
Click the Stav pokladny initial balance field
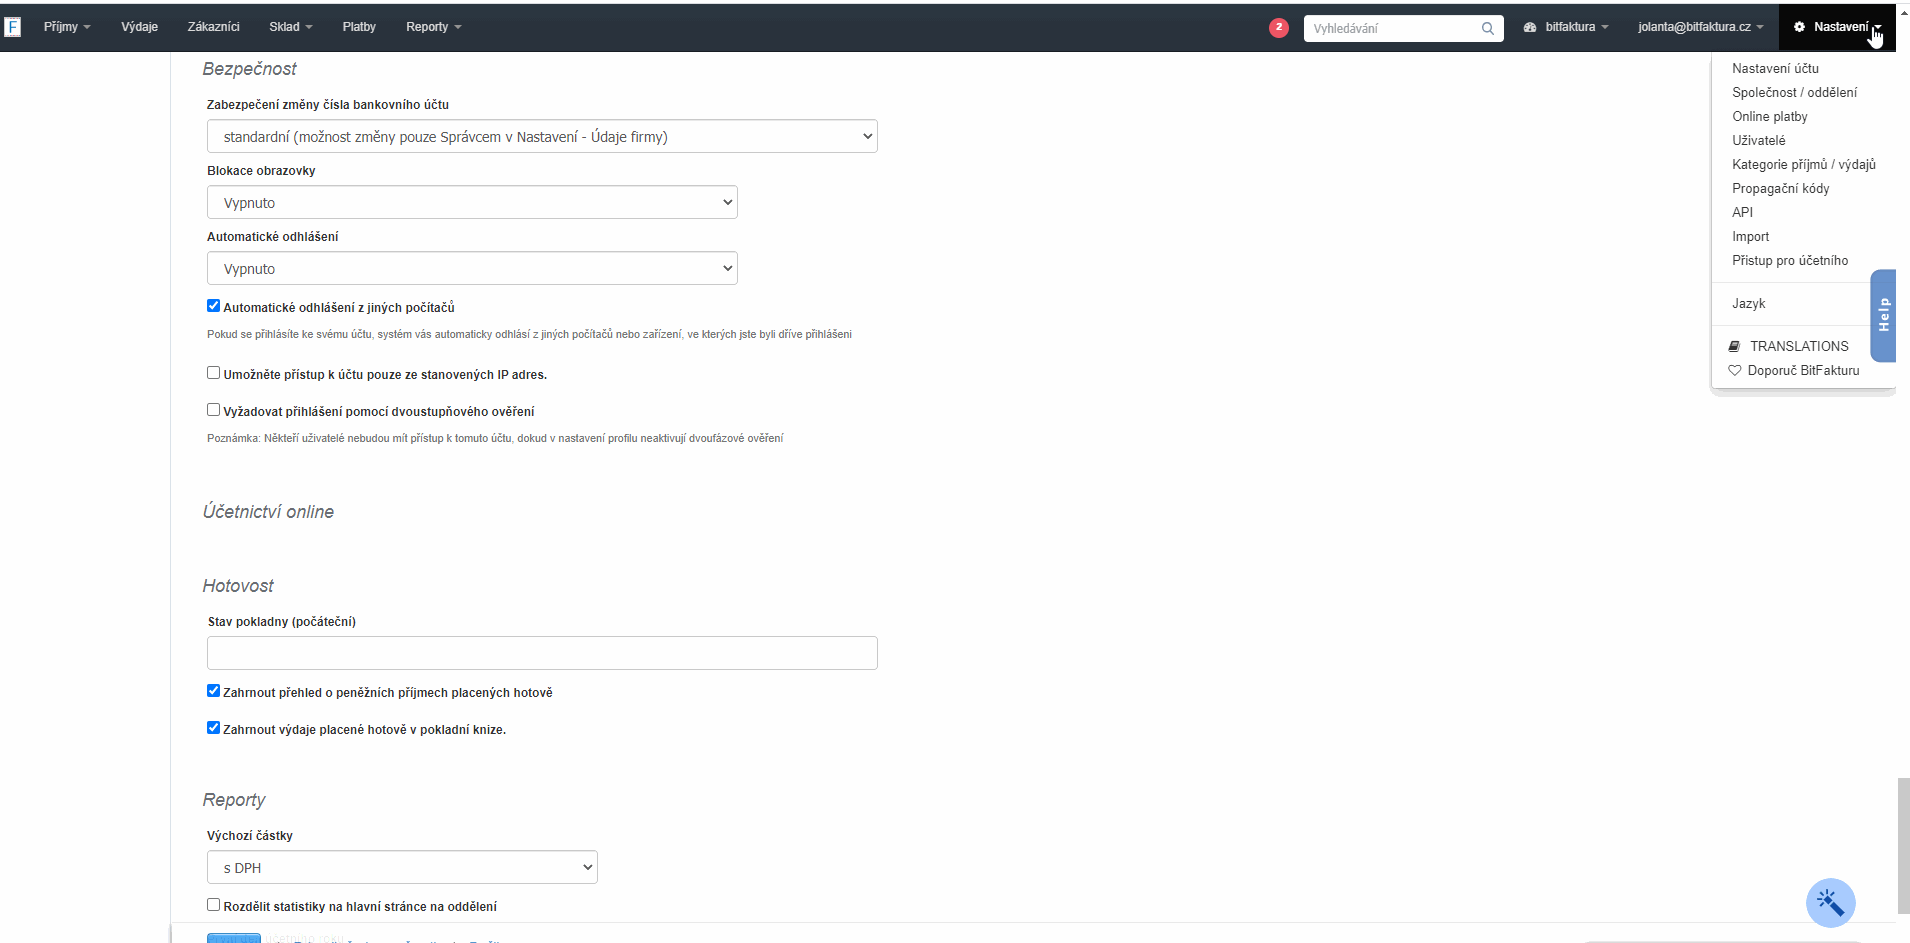542,653
